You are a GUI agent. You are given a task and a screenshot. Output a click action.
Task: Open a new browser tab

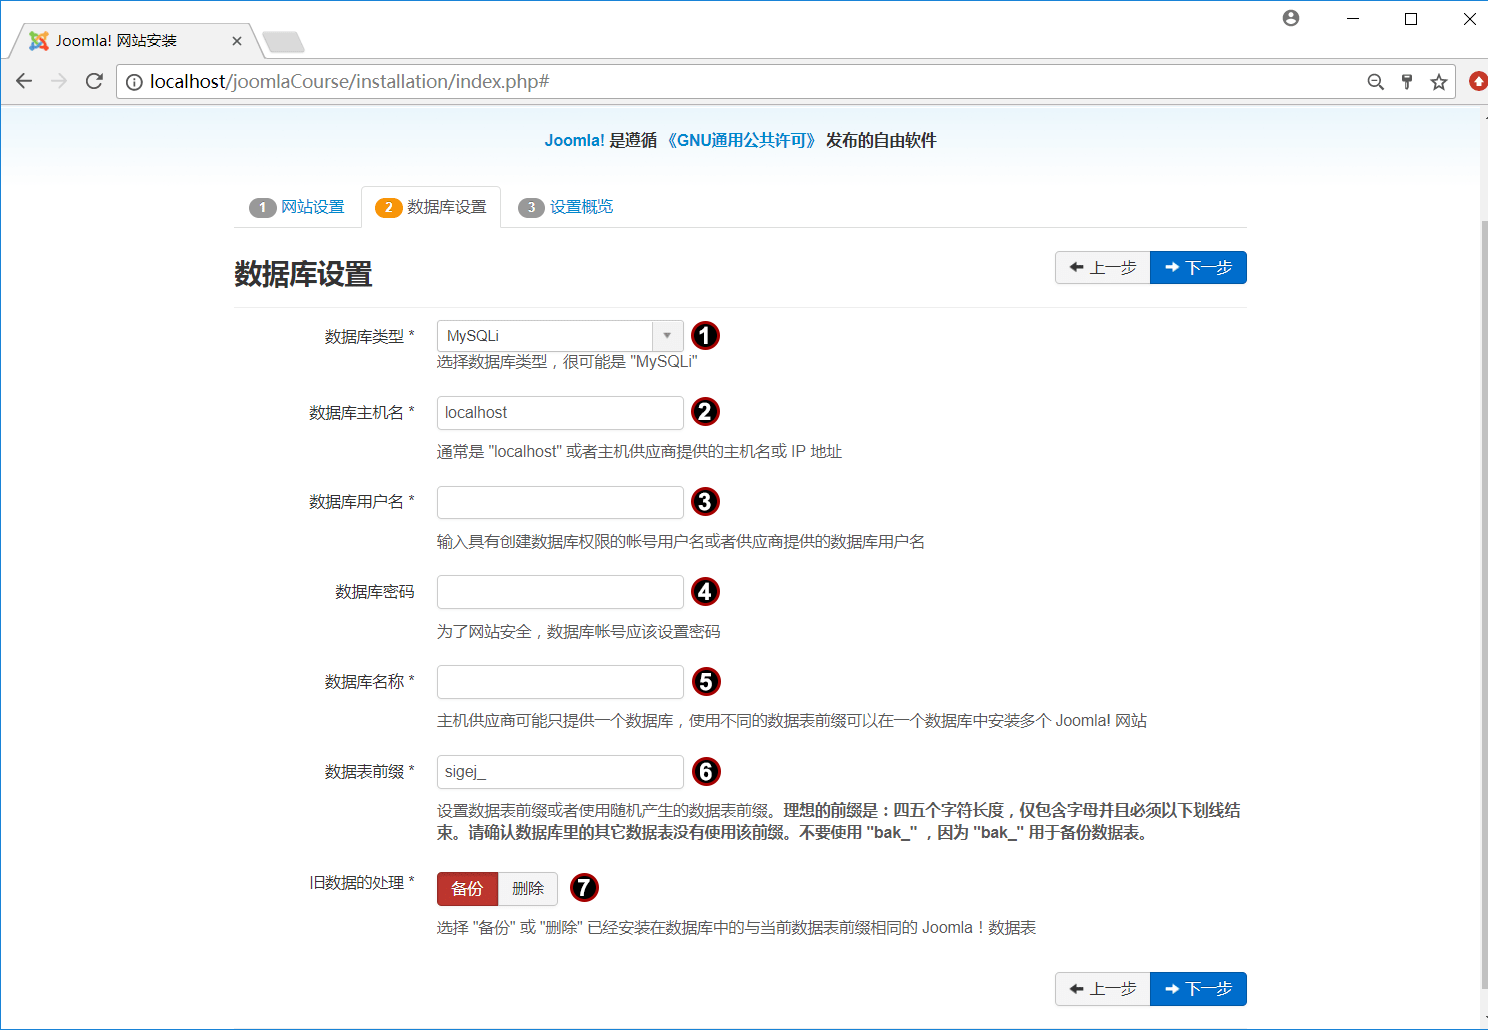[283, 42]
